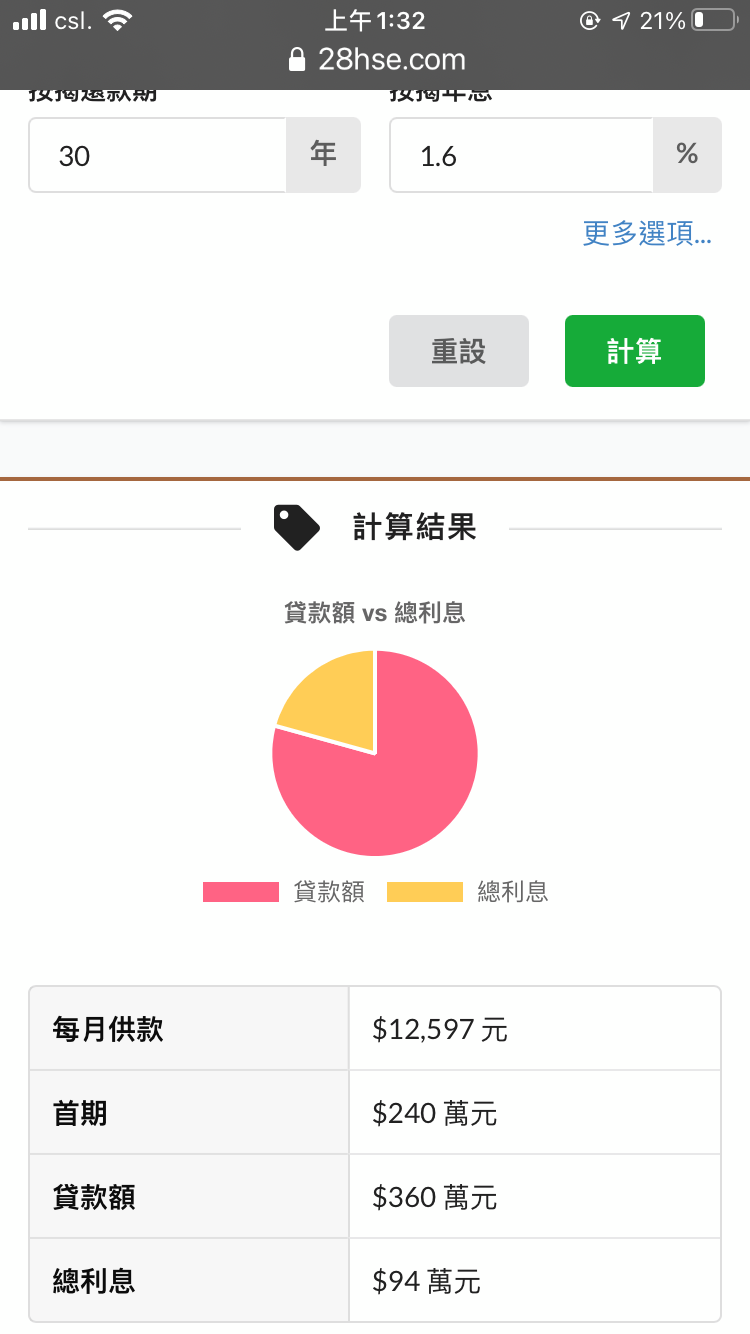Expand 更多選項... link

pos(647,234)
